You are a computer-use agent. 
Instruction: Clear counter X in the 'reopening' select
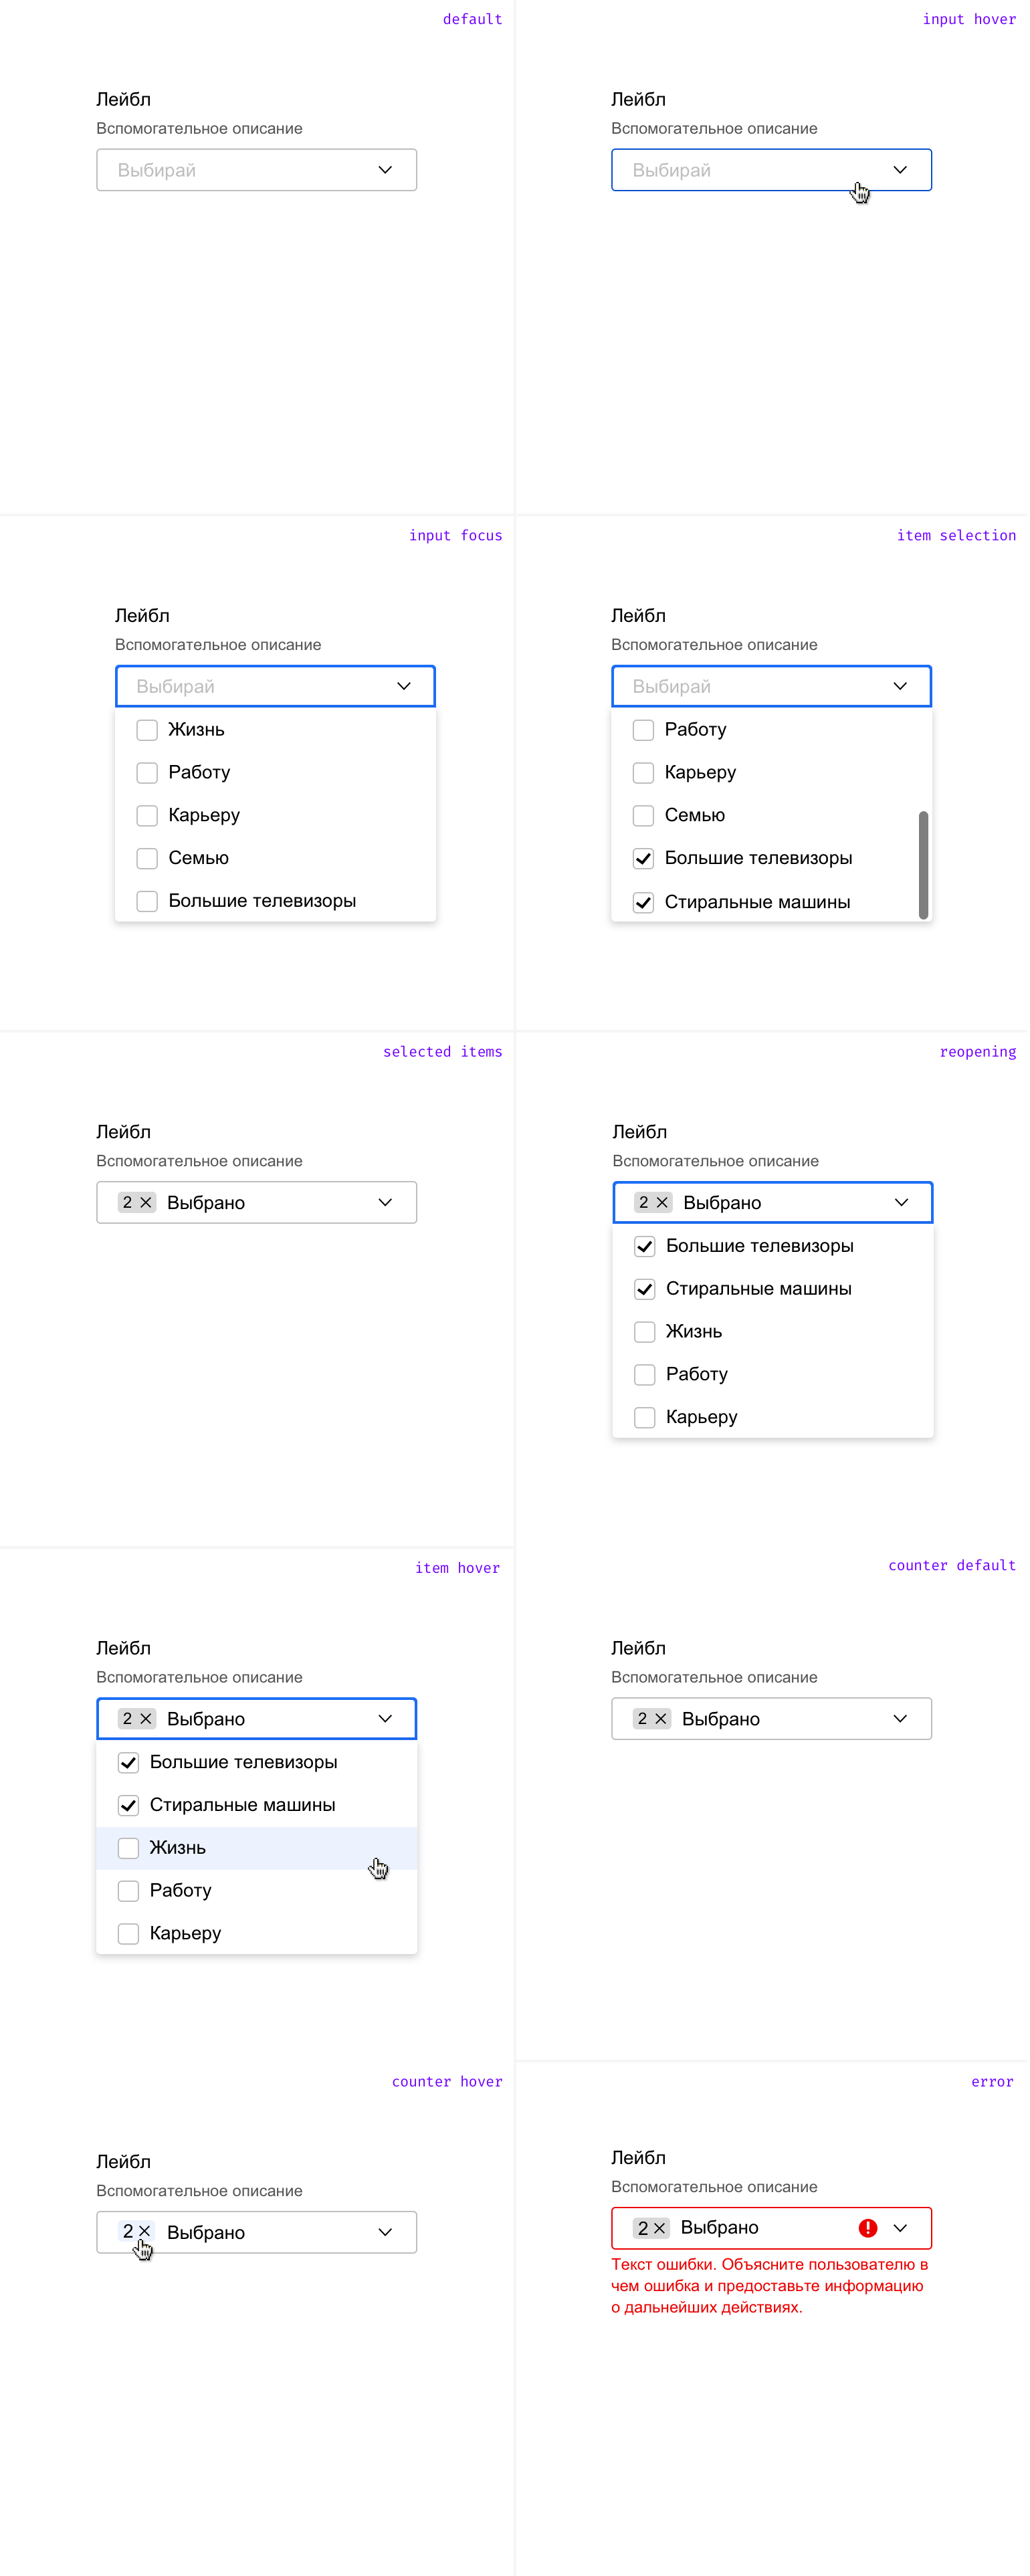[662, 1202]
